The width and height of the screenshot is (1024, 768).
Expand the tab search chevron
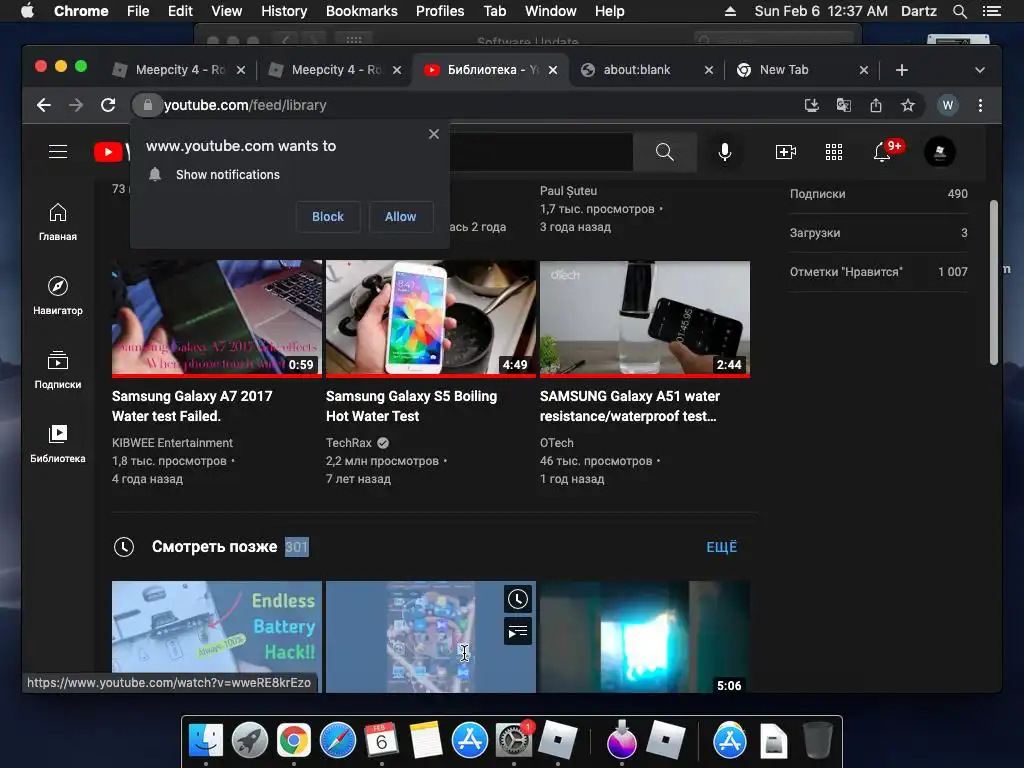[x=980, y=70]
